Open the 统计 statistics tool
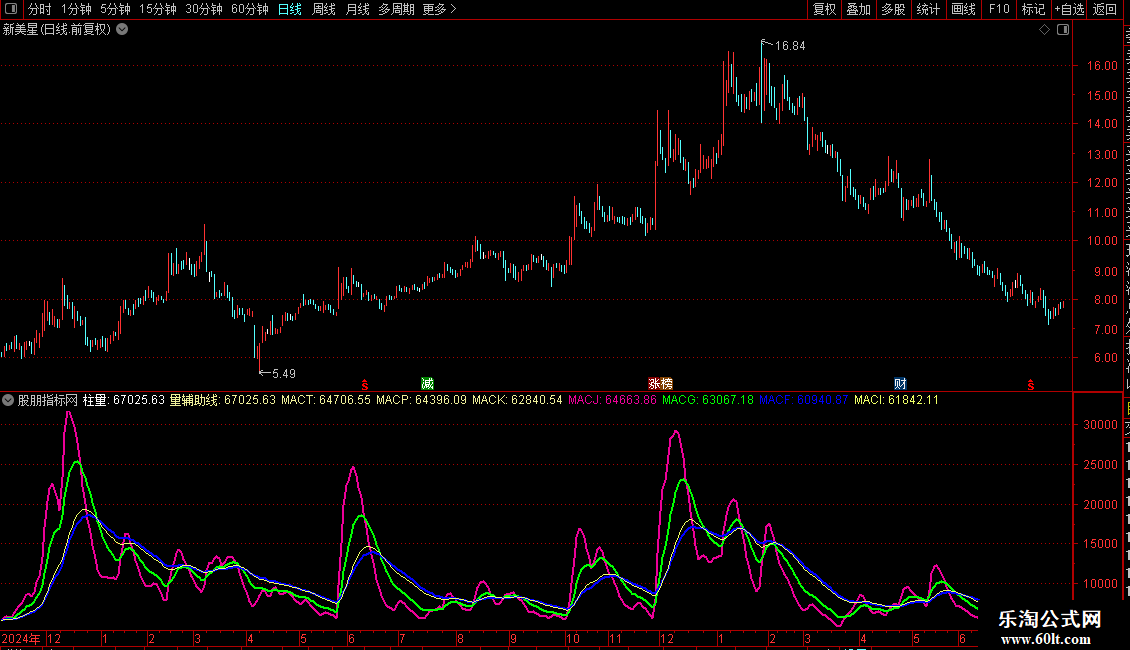Image resolution: width=1130 pixels, height=650 pixels. tap(928, 9)
